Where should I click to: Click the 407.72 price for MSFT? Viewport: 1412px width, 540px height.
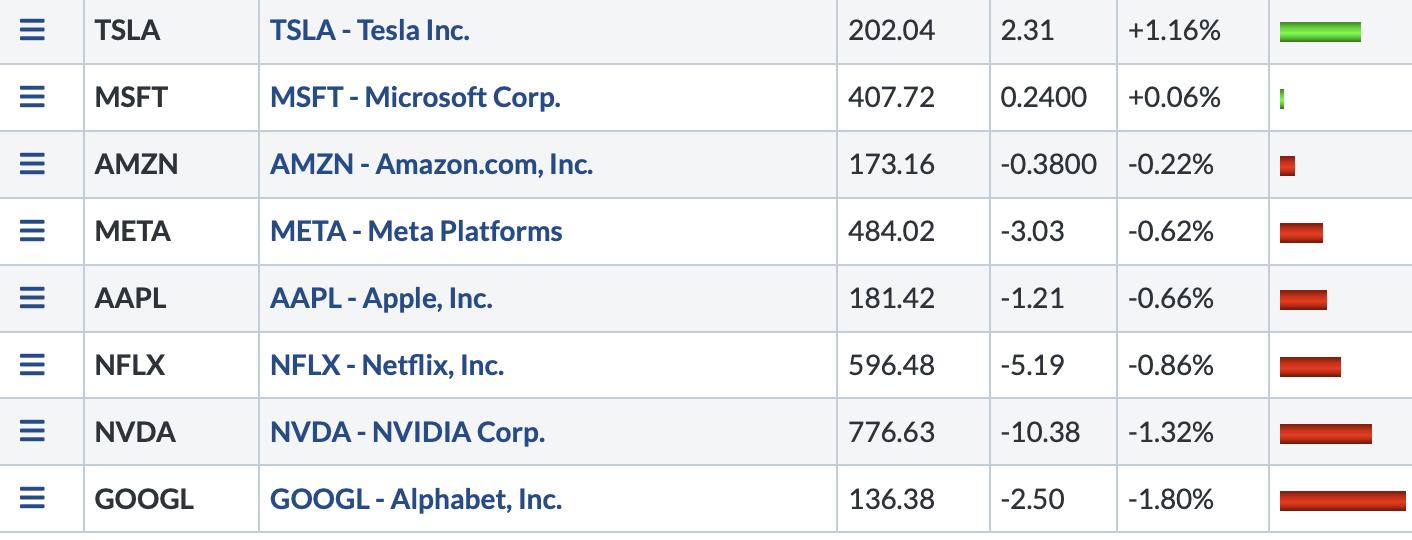pyautogui.click(x=892, y=98)
